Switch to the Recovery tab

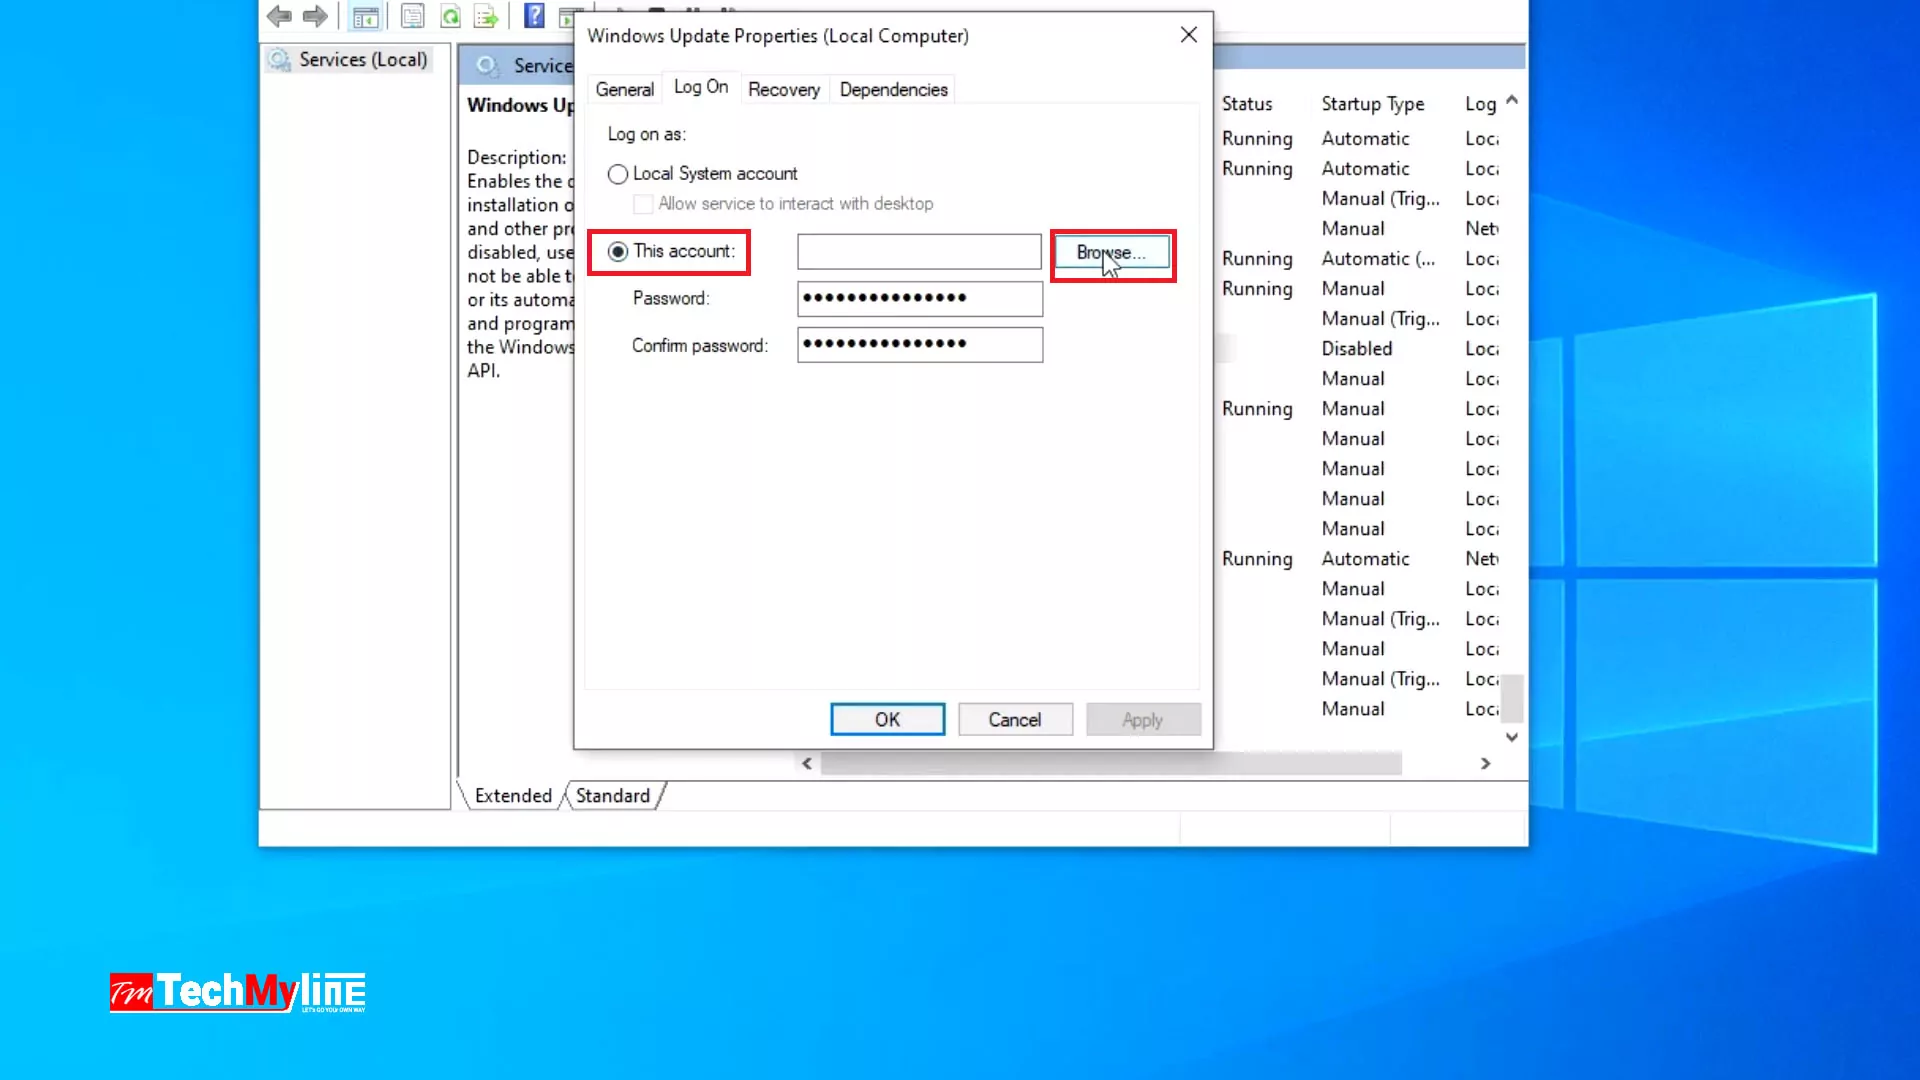coord(783,90)
